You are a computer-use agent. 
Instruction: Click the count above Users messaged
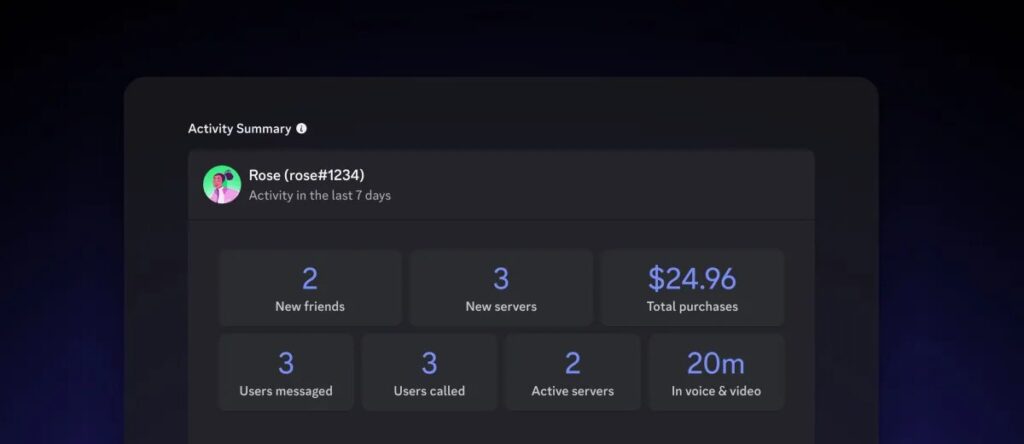[286, 362]
